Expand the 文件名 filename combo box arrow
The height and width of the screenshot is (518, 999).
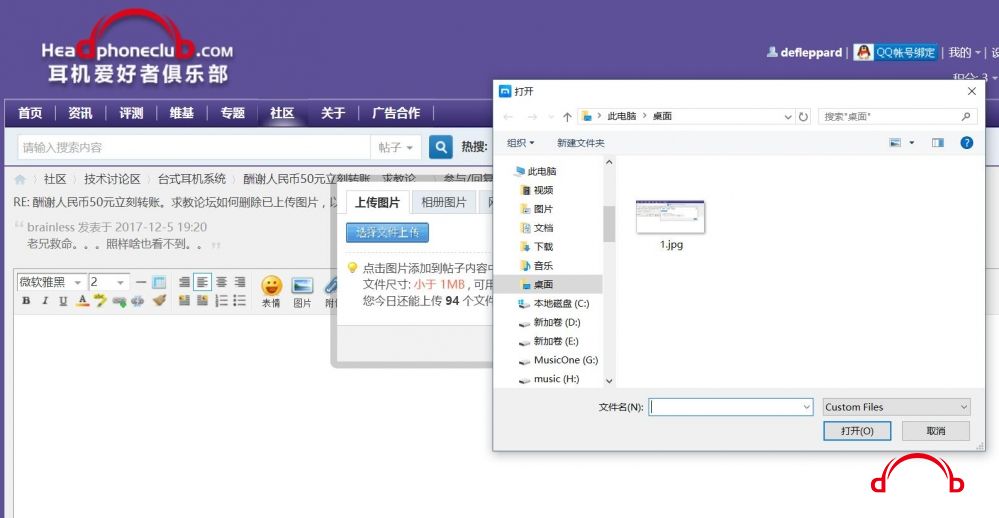807,406
